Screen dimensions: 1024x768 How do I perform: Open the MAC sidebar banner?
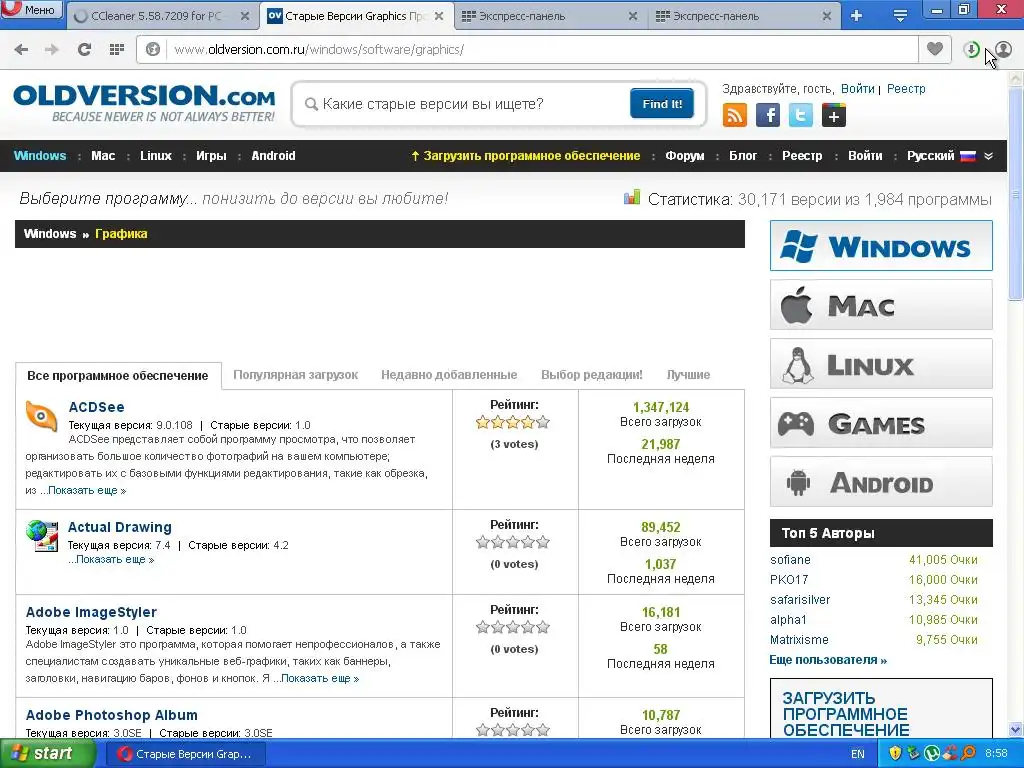(x=881, y=305)
